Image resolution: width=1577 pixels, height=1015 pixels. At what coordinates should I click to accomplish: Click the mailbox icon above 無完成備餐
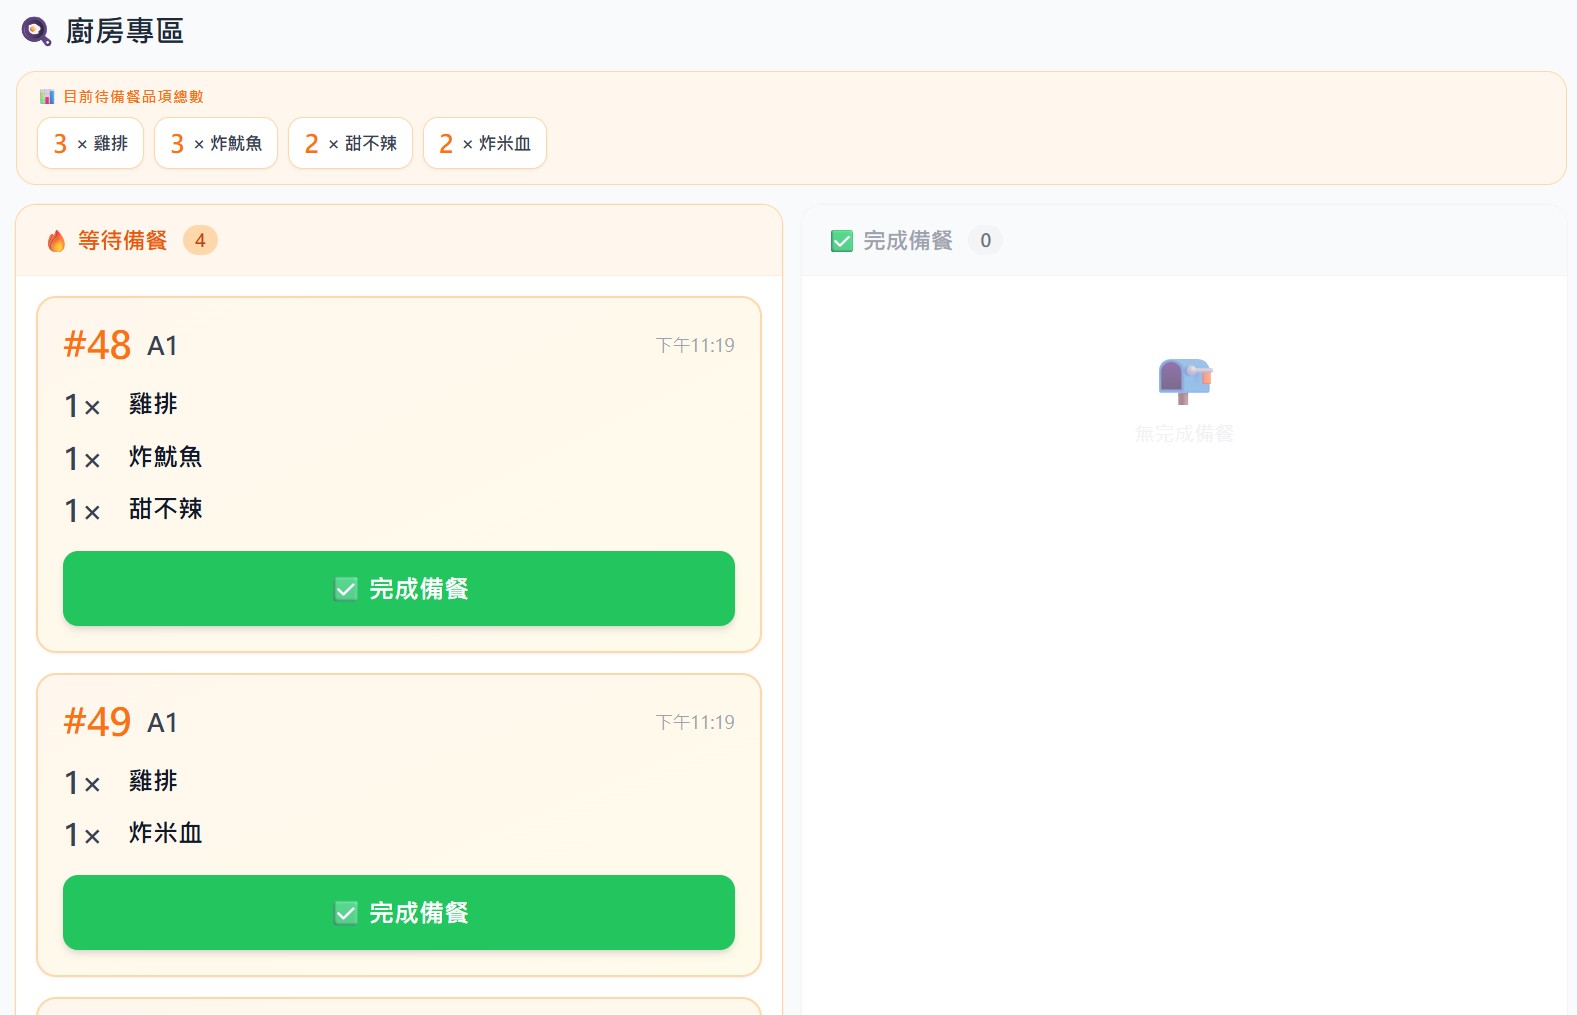point(1184,381)
